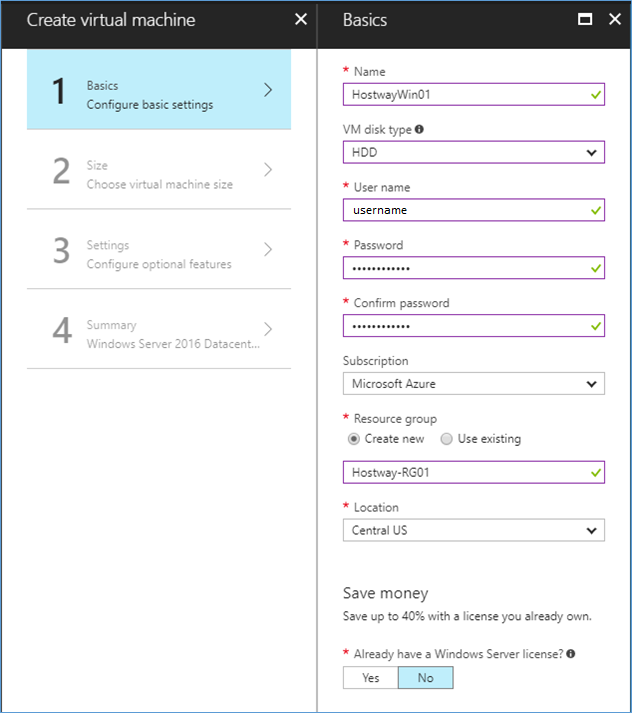The height and width of the screenshot is (713, 632).
Task: Show VM disk type info tooltip
Action: coord(419,129)
